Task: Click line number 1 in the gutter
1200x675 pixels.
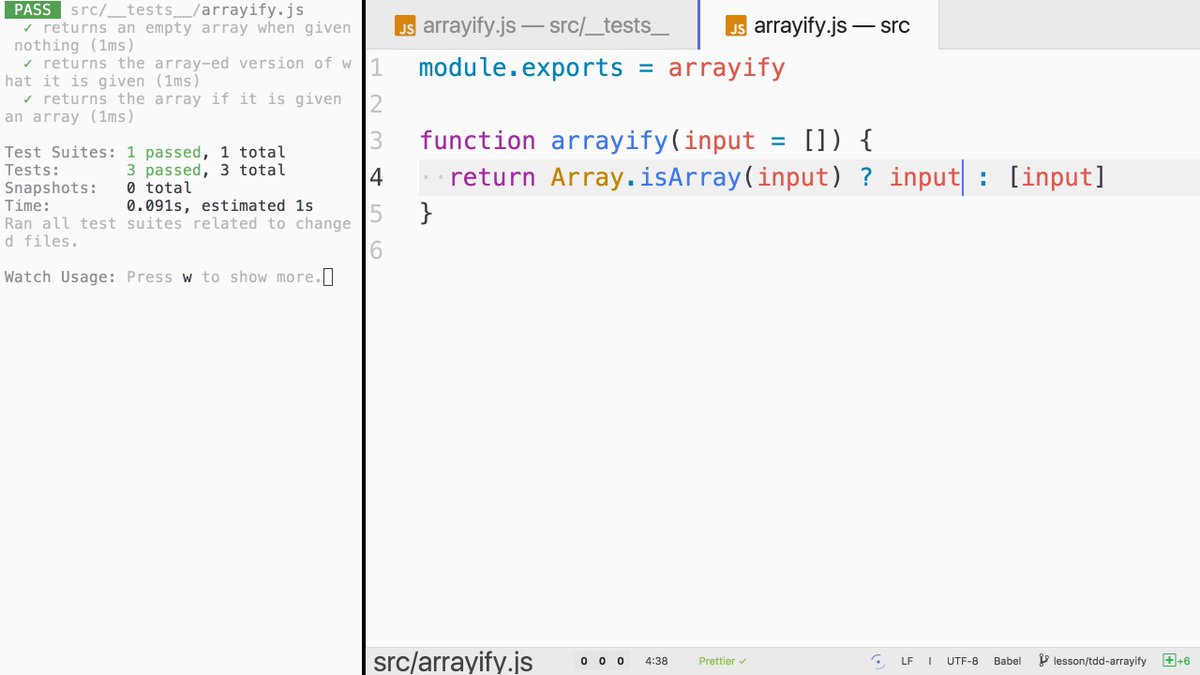Action: [x=376, y=68]
